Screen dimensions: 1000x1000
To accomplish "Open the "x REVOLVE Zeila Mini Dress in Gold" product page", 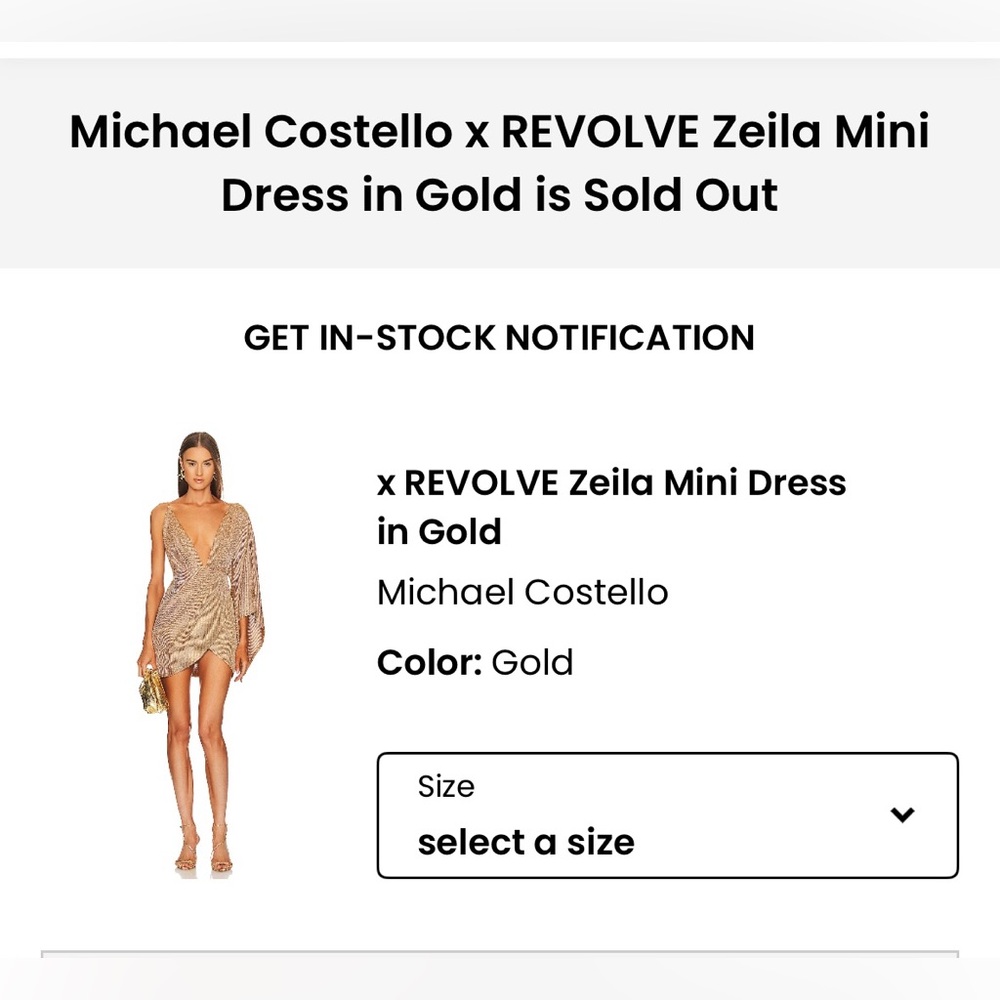I will [x=611, y=482].
